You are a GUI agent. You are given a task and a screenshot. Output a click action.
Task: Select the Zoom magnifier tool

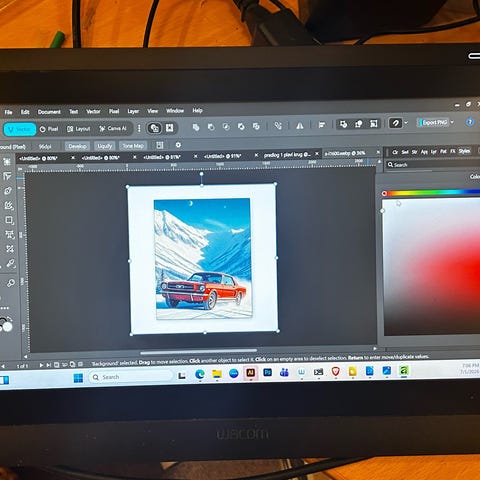[11, 283]
